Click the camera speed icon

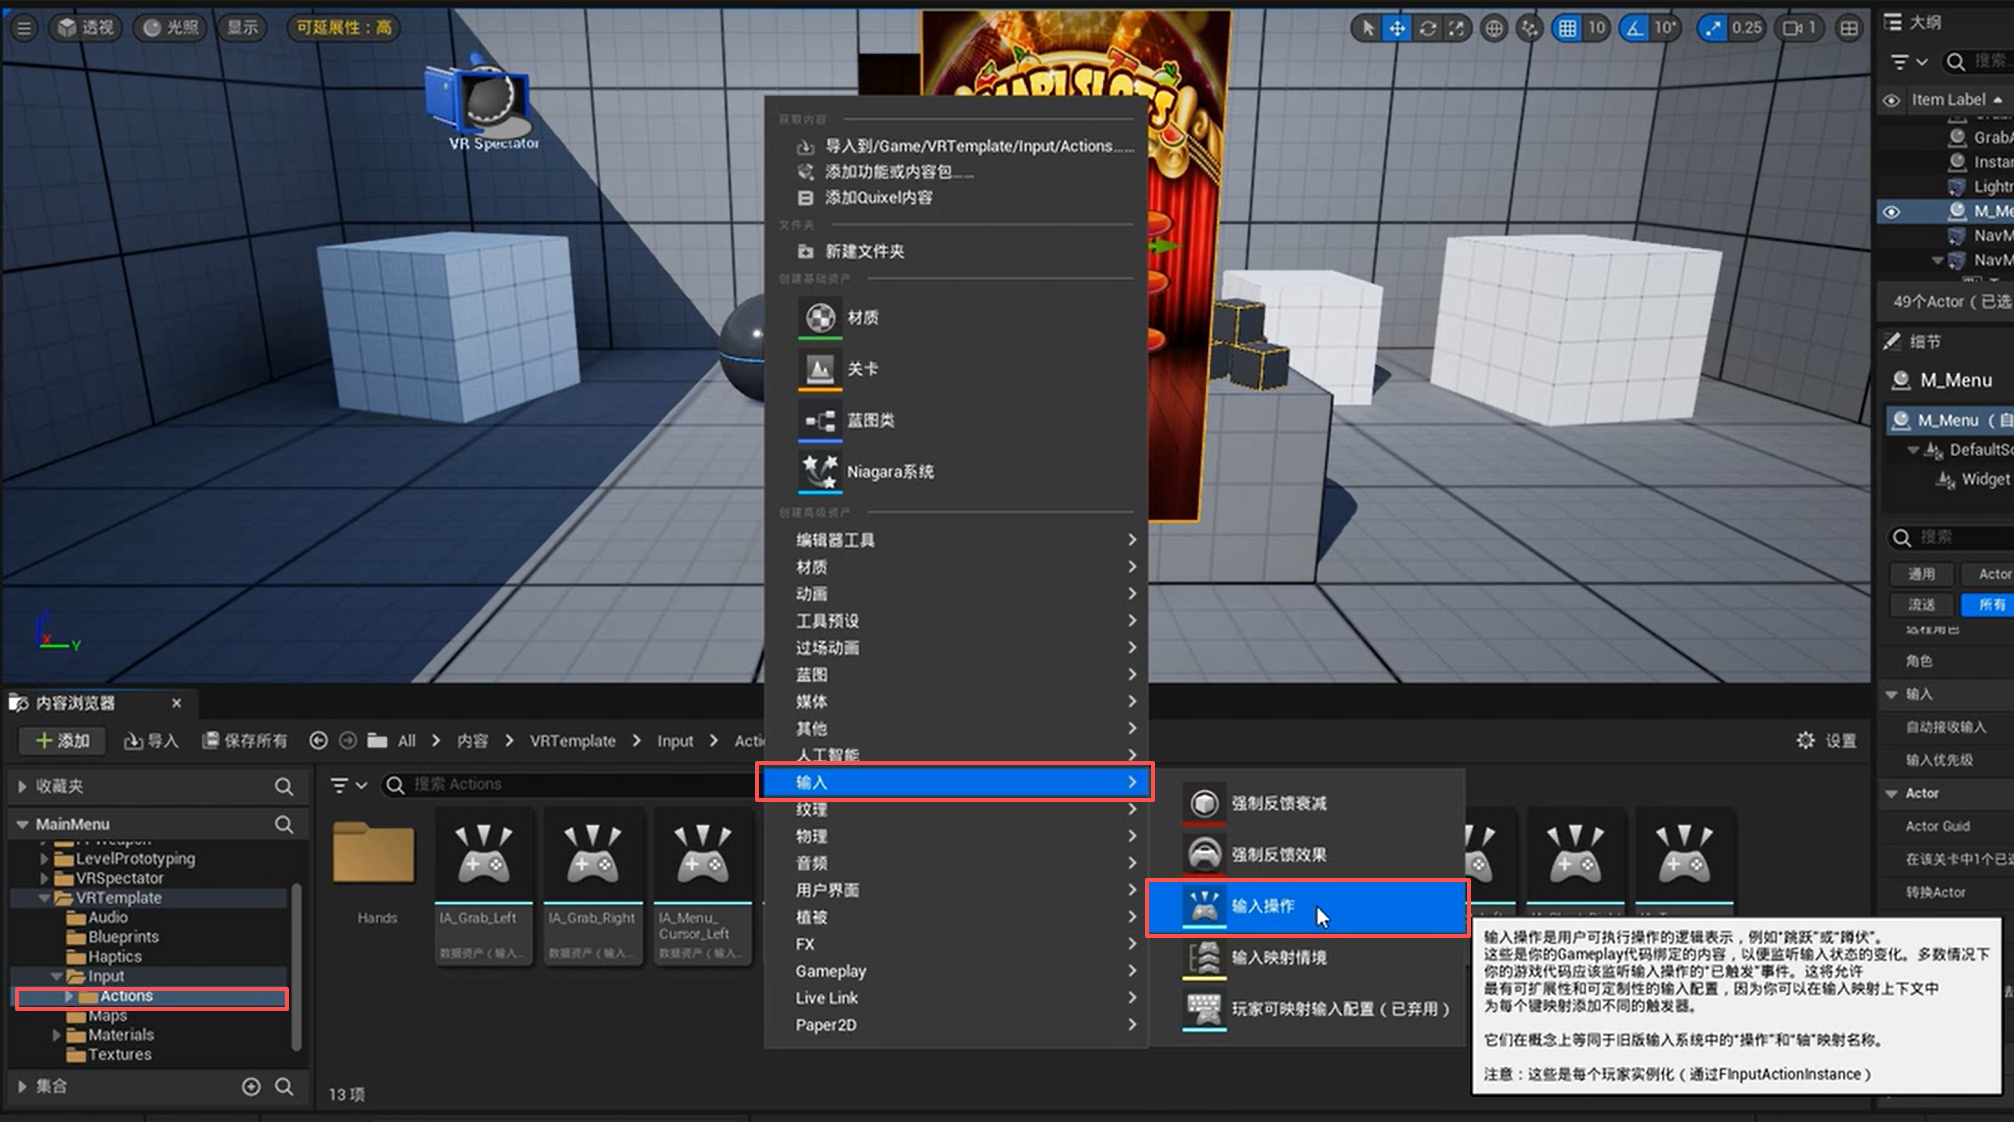(1794, 28)
